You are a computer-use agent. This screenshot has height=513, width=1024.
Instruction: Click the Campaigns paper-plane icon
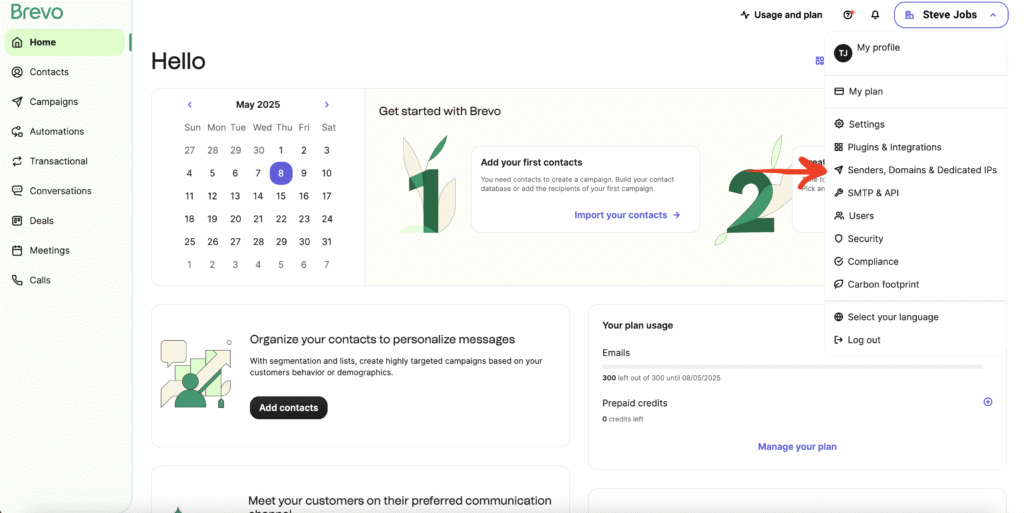(17, 102)
